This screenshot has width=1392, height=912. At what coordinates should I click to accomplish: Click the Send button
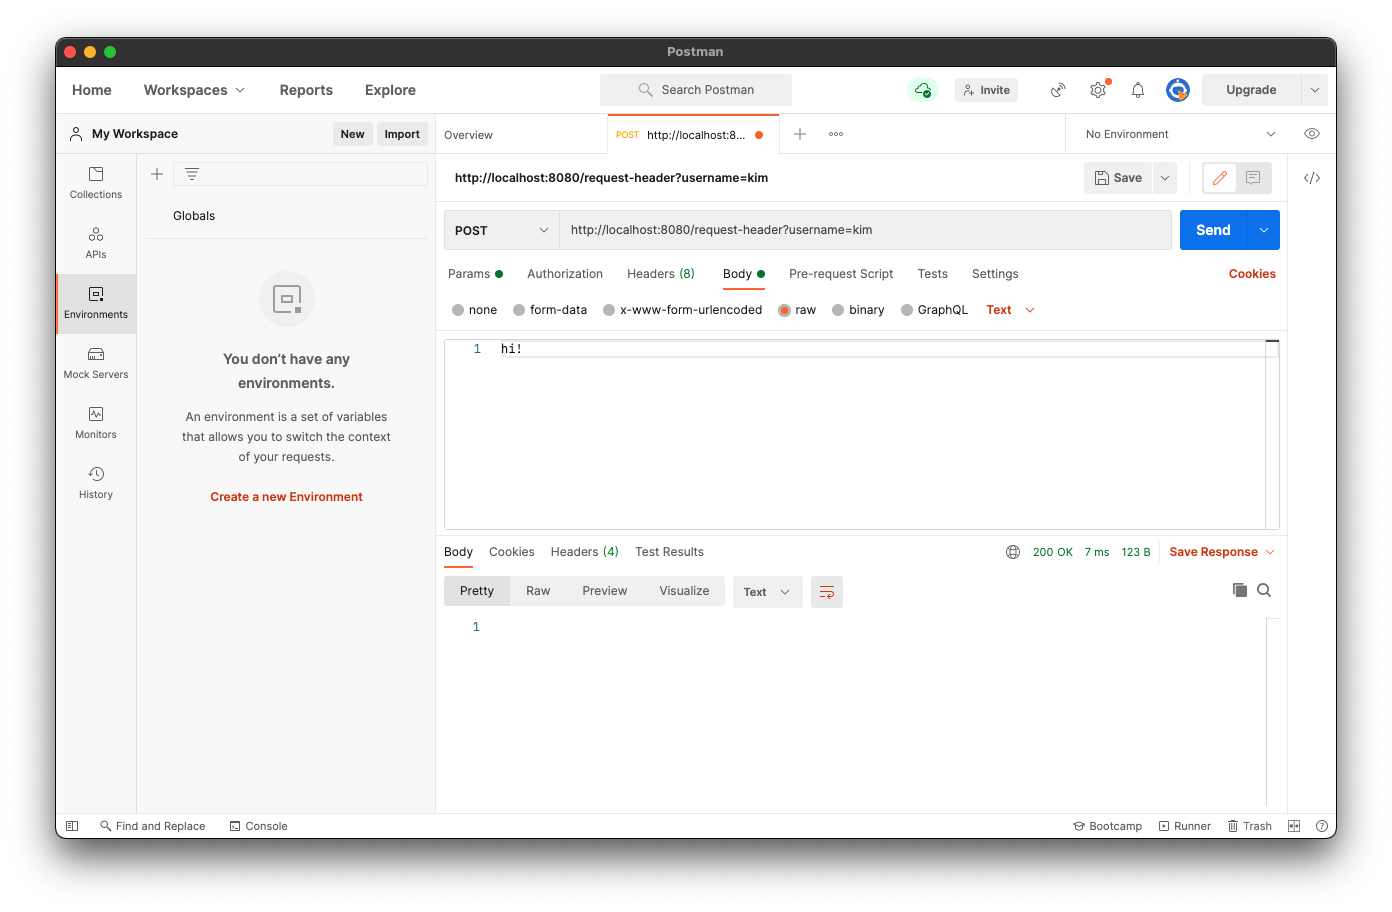coord(1213,230)
